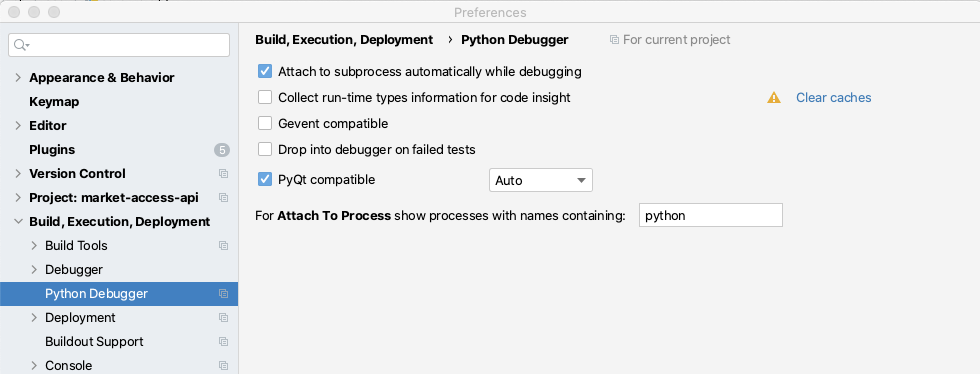Expand the Editor section
Screen dimensions: 980x374
click(18, 126)
